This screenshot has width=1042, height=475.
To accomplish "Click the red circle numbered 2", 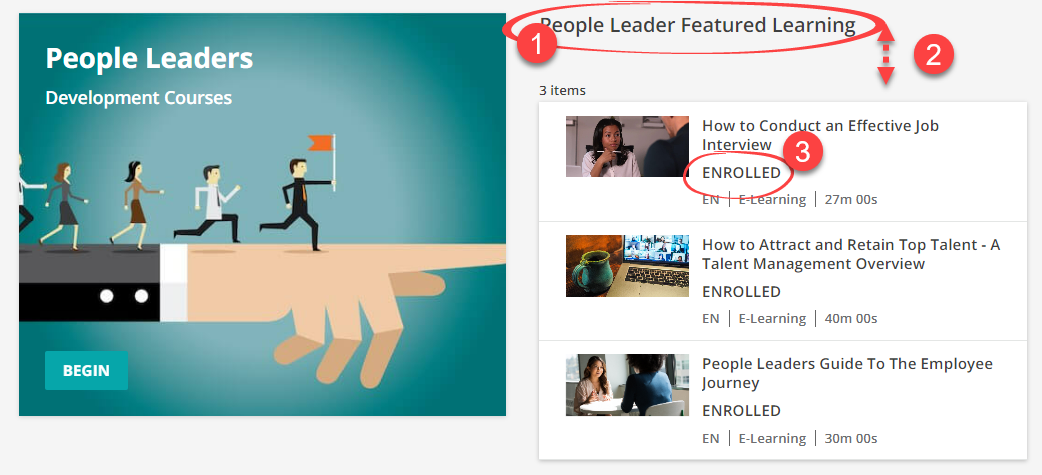I will coord(934,55).
